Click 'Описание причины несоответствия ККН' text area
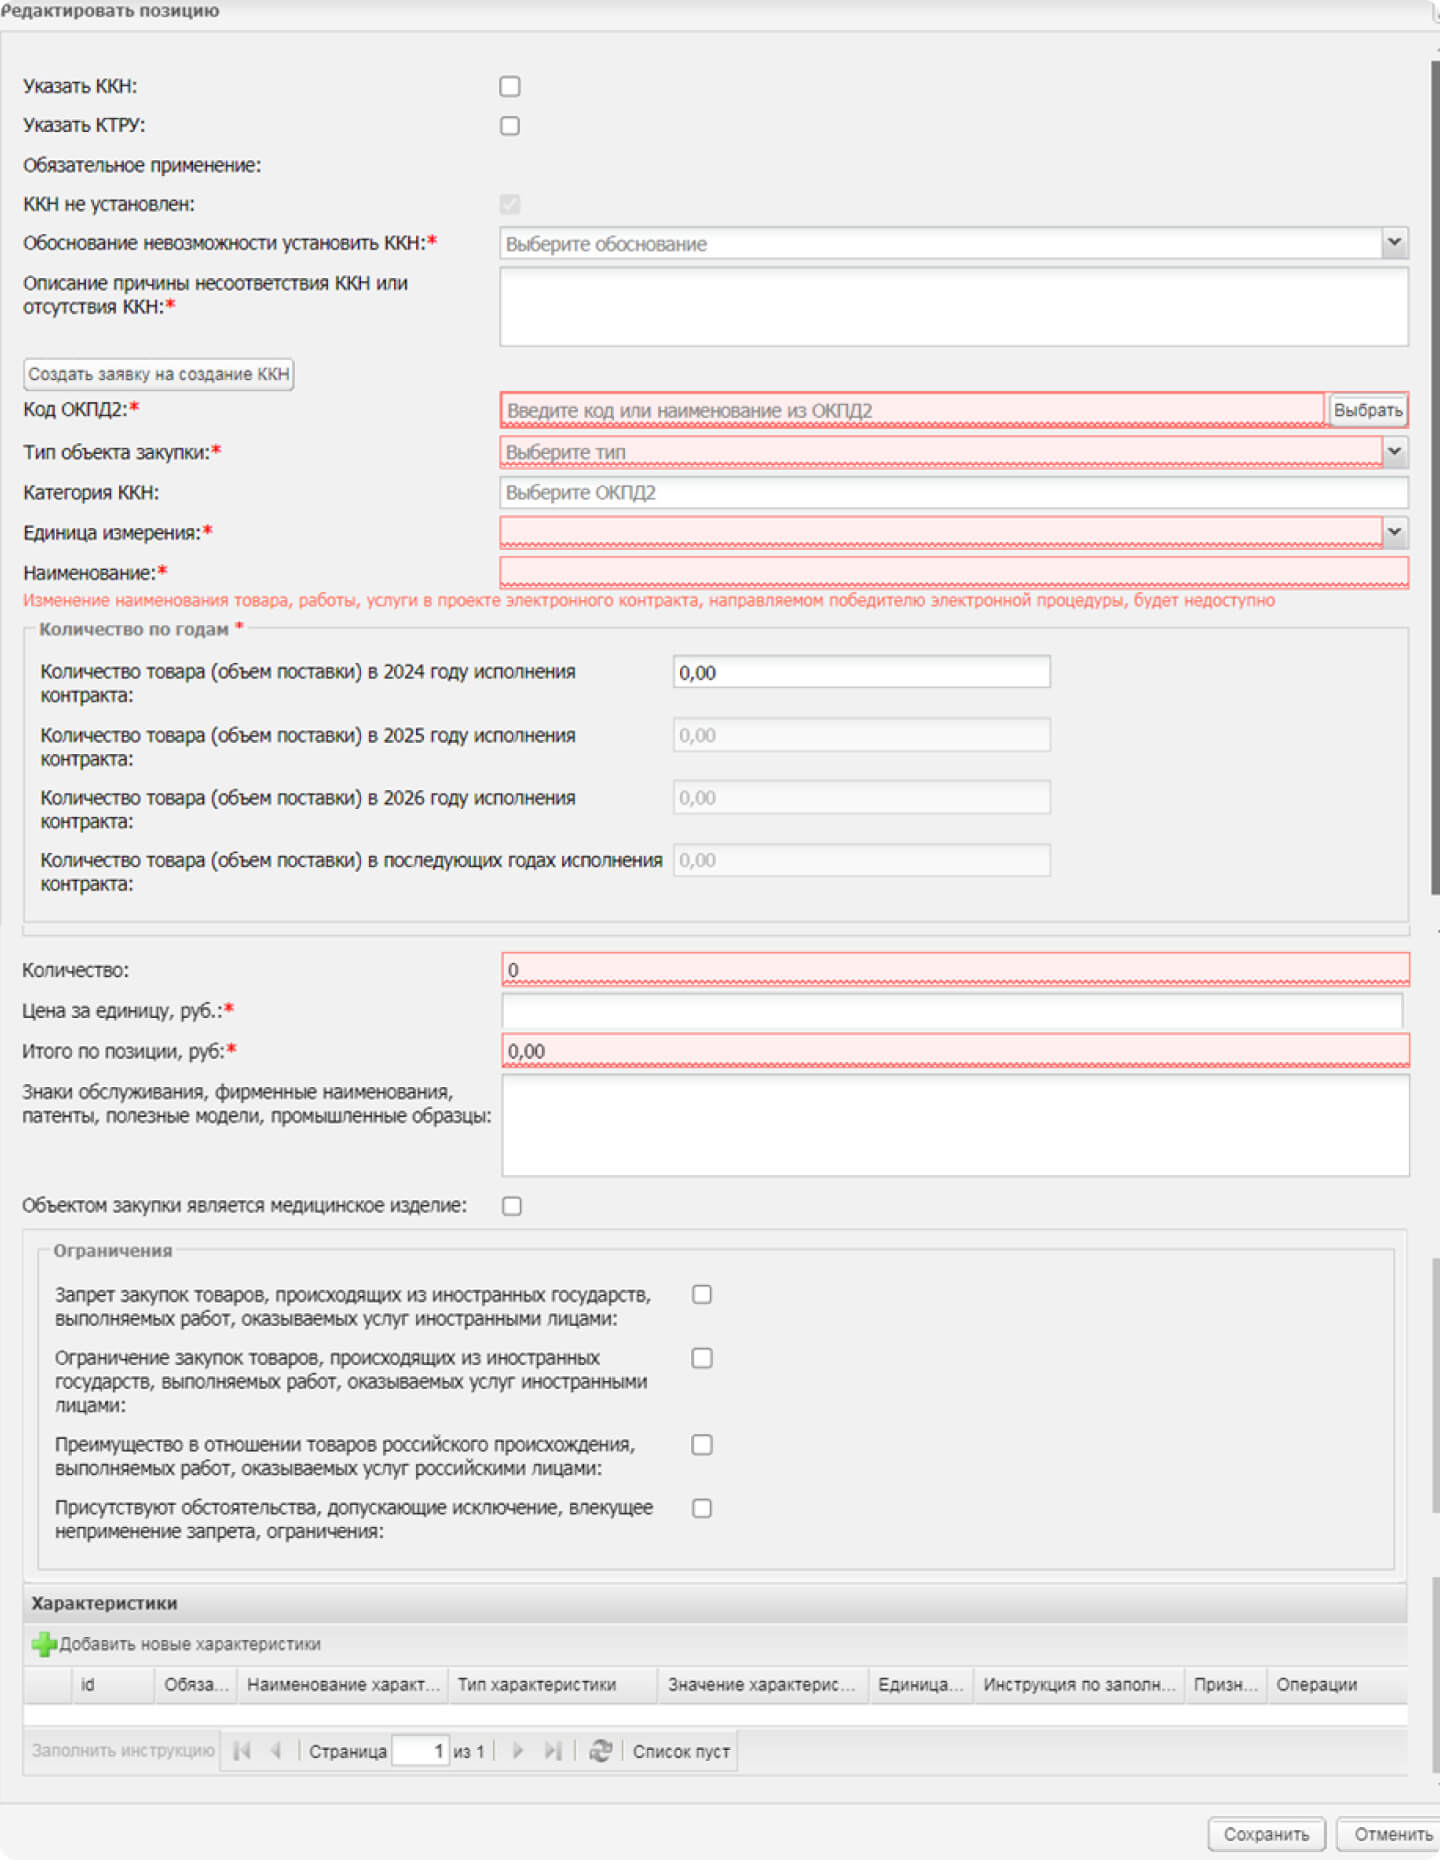 point(954,307)
